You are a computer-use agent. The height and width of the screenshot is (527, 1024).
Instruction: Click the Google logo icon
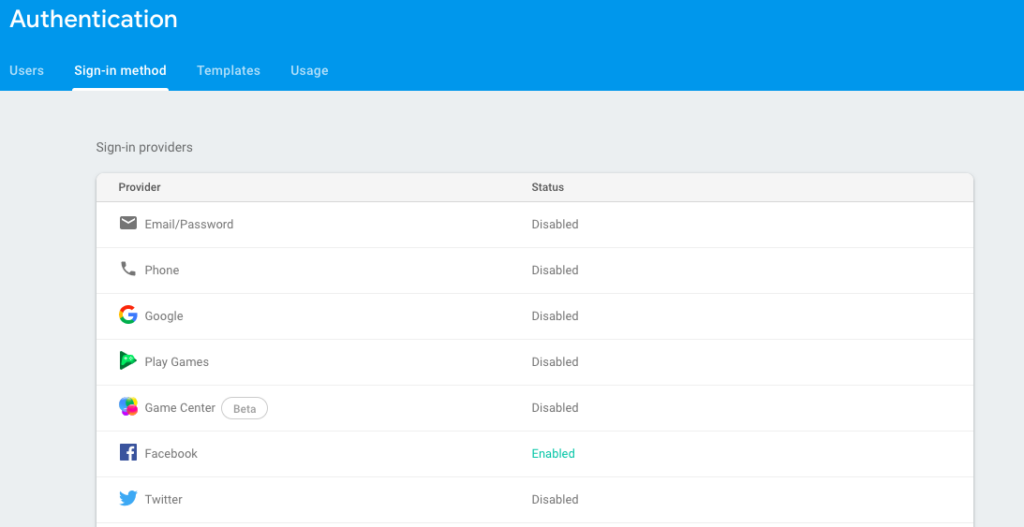point(128,315)
